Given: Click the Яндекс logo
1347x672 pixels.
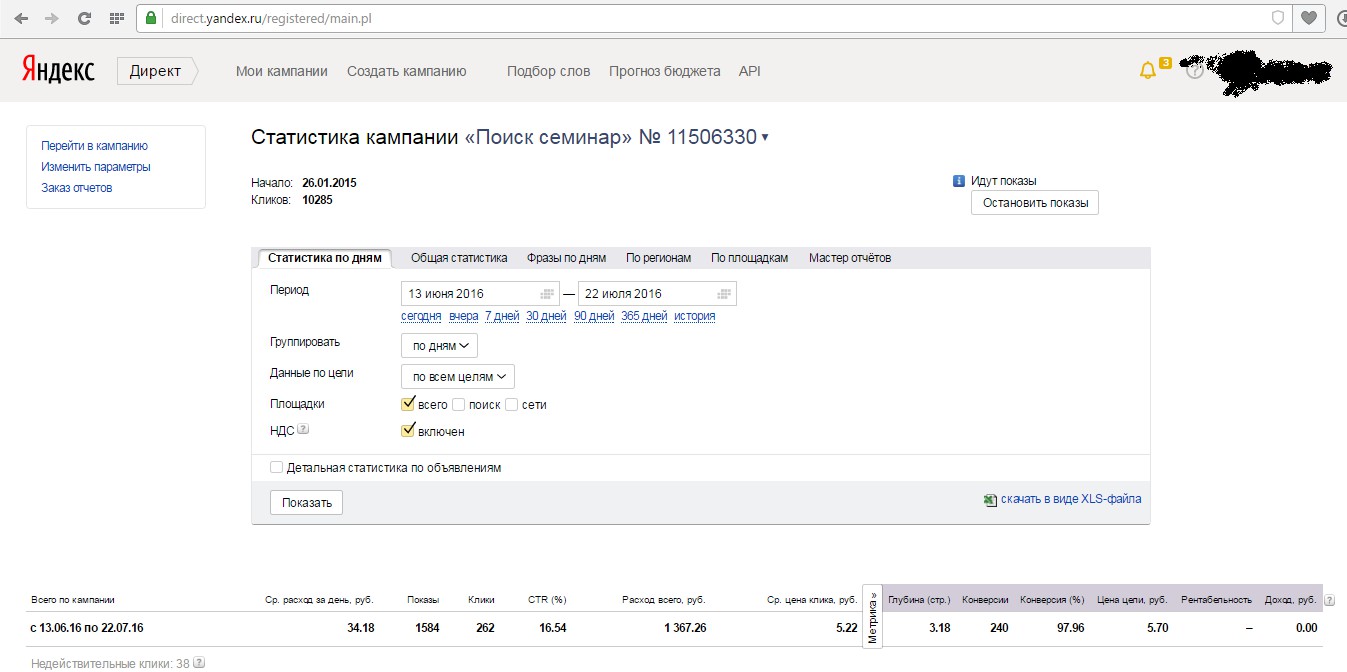Looking at the screenshot, I should 58,70.
